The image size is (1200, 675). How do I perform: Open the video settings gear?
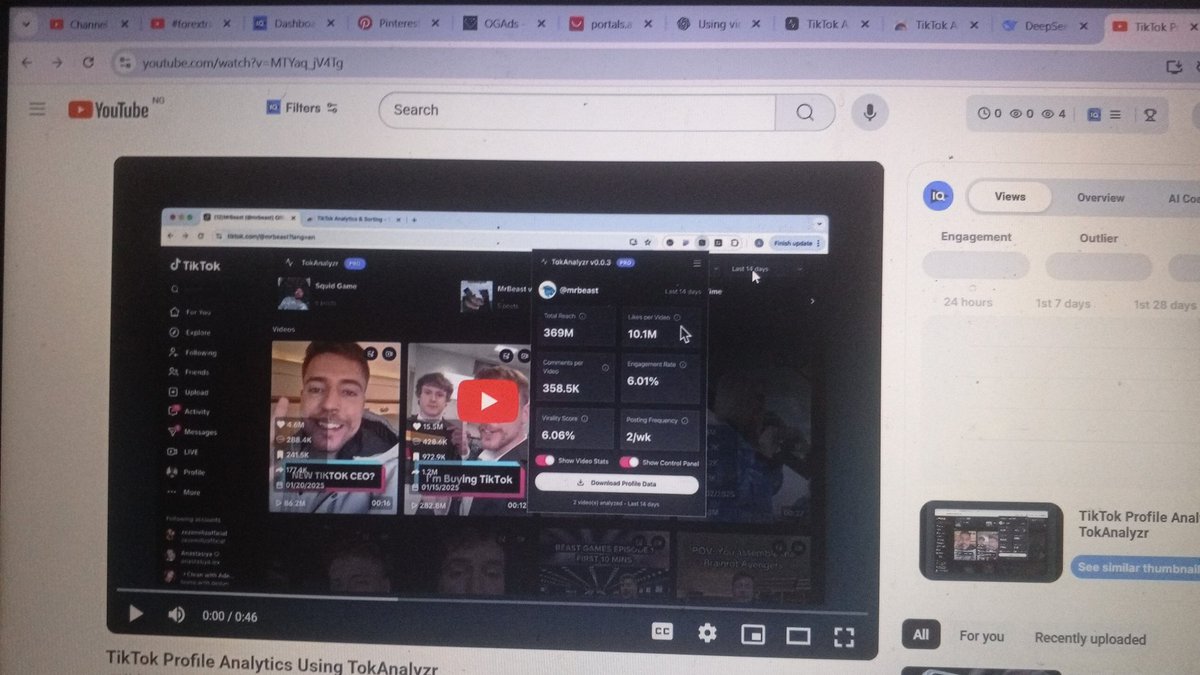point(707,632)
